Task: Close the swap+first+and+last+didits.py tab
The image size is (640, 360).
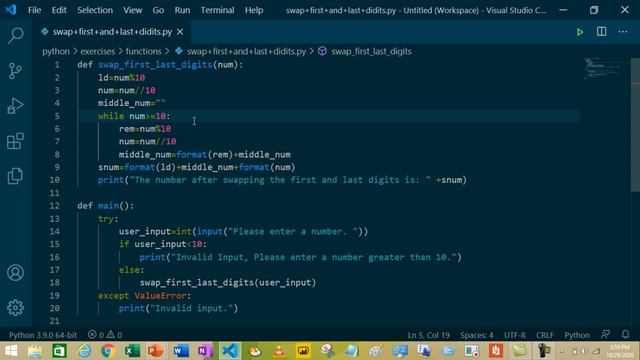Action: (x=180, y=31)
